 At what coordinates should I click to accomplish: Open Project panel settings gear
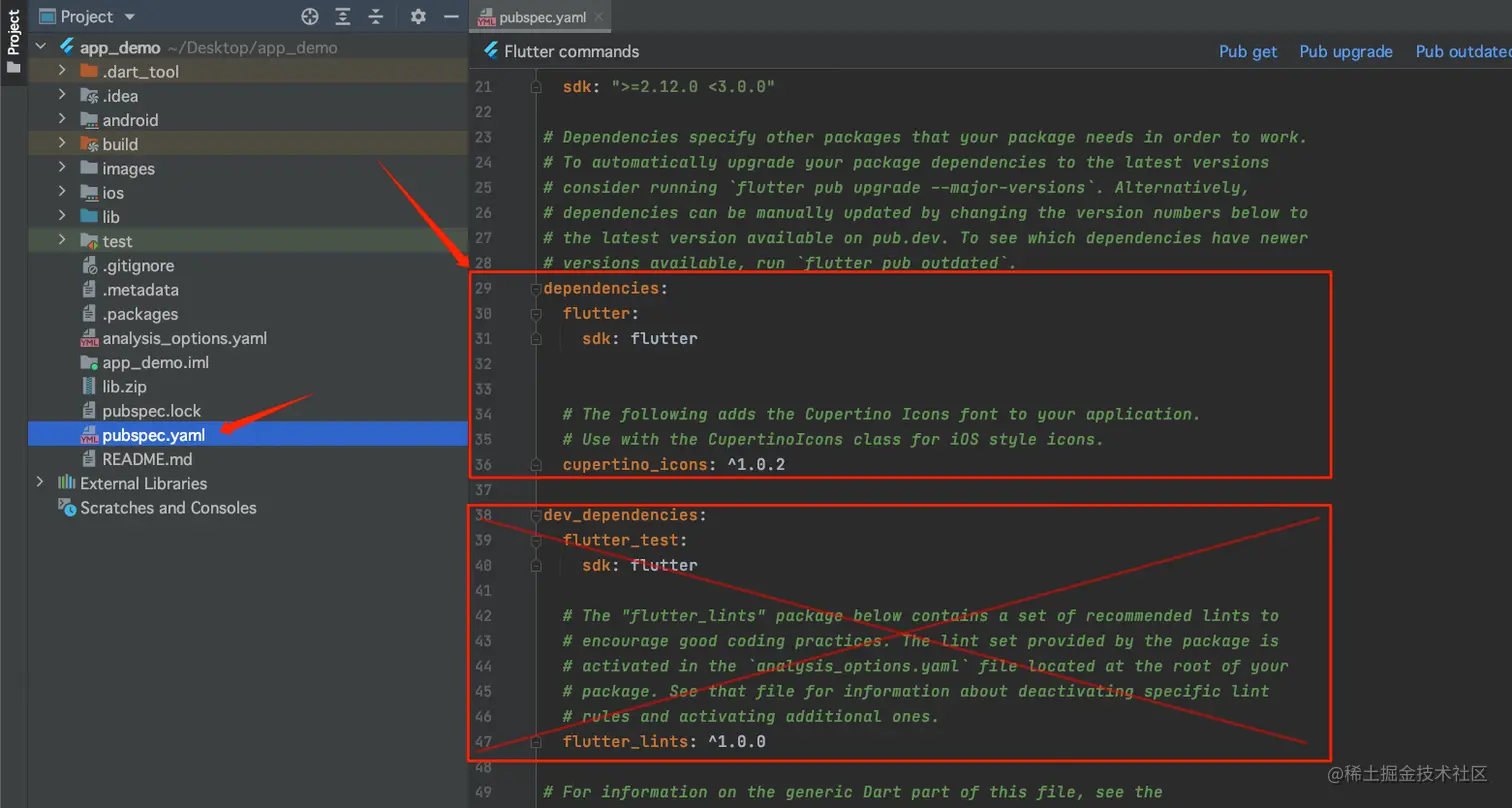click(418, 17)
